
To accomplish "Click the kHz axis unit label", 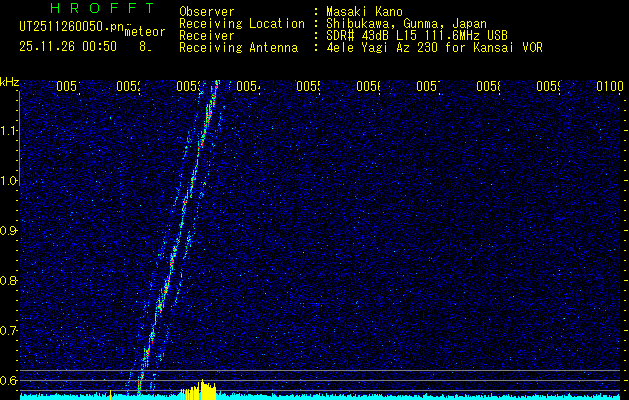I will point(10,83).
